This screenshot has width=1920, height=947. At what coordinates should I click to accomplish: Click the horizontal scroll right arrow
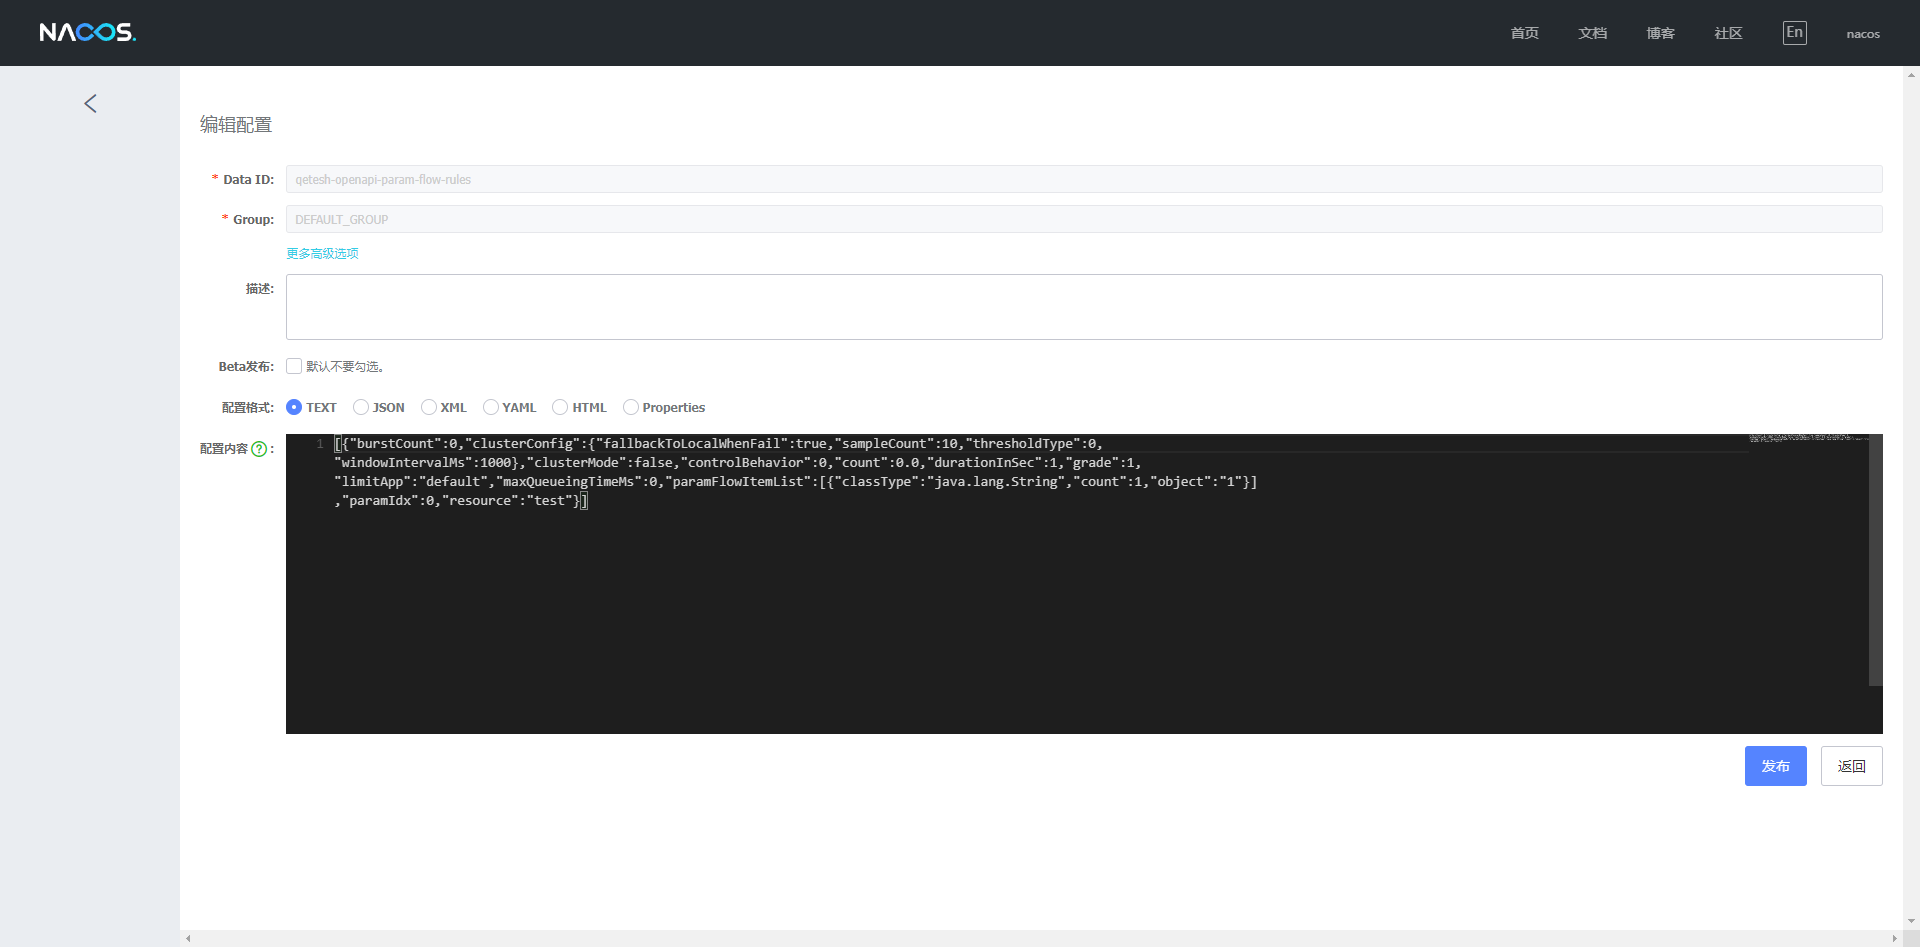1894,939
